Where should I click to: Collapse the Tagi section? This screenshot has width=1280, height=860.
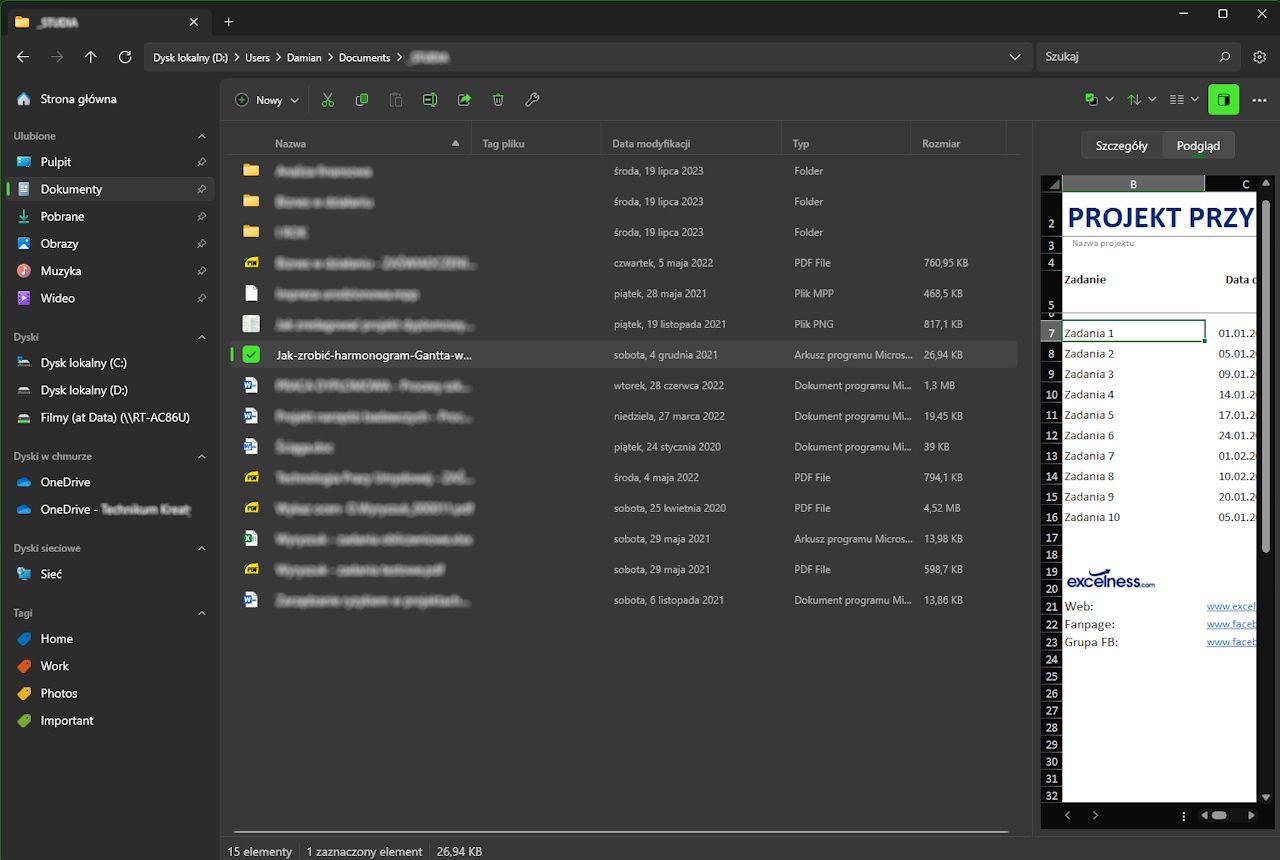pyautogui.click(x=201, y=613)
